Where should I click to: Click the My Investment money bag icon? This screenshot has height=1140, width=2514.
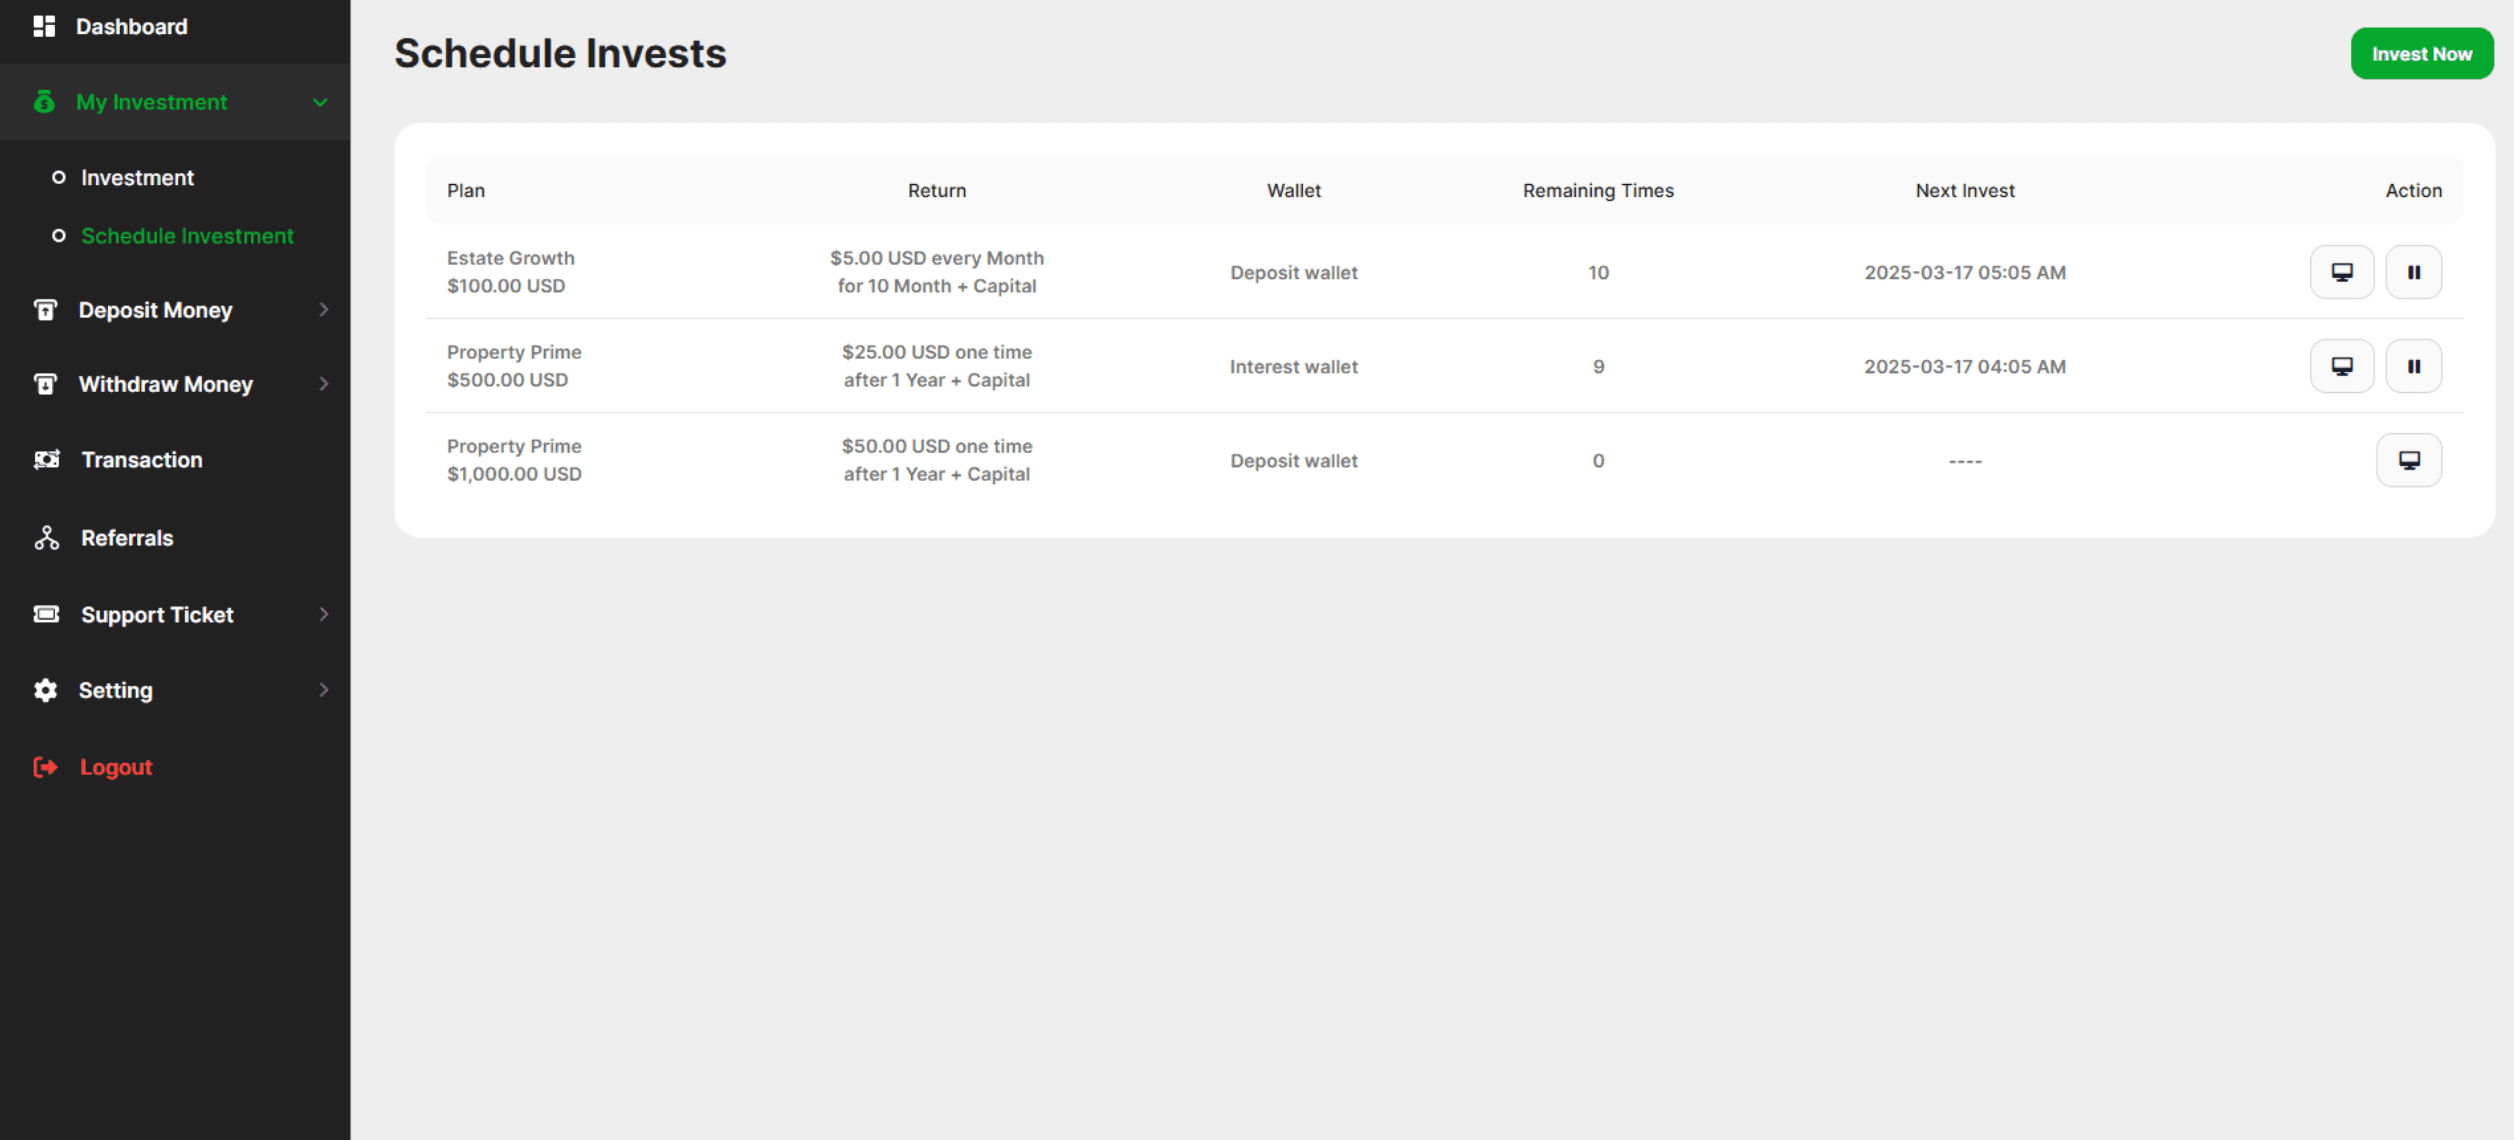tap(44, 102)
